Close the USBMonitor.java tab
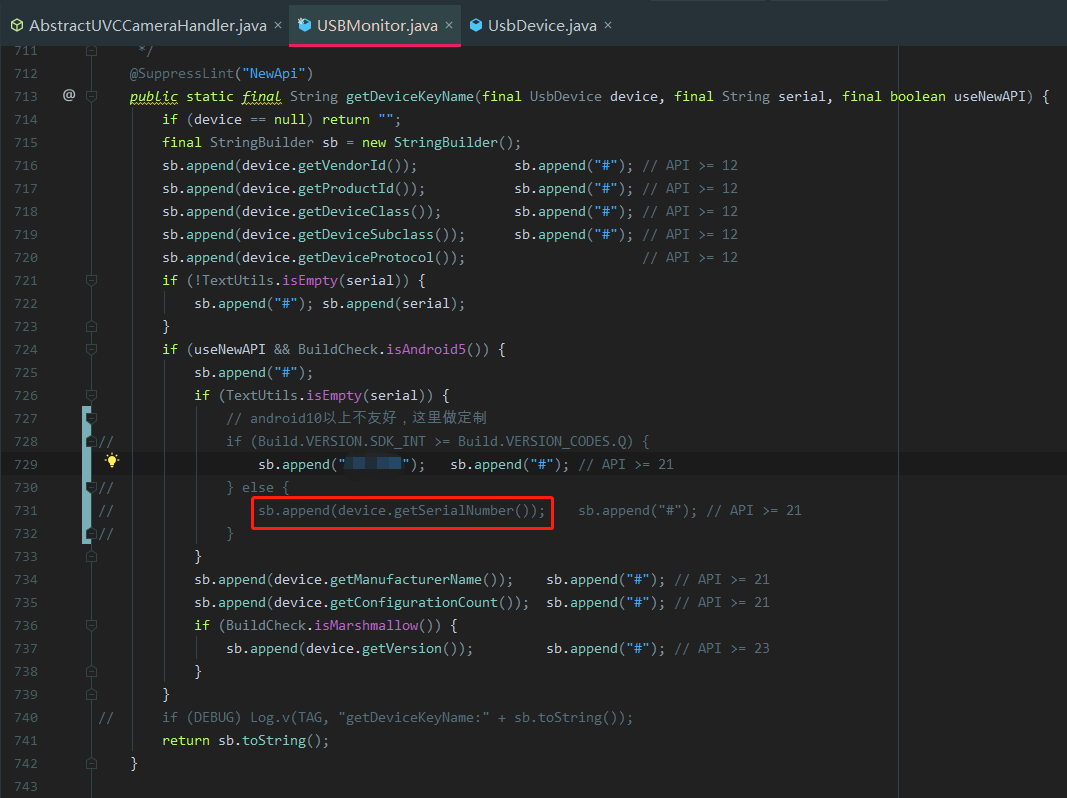The width and height of the screenshot is (1067, 798). [449, 25]
